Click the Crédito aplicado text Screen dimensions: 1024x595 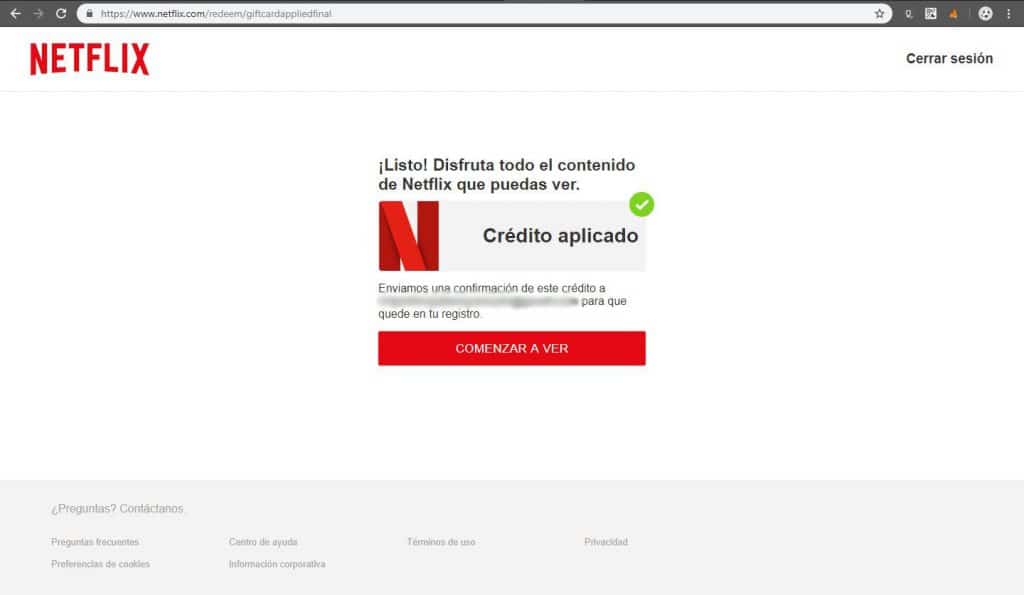click(560, 235)
